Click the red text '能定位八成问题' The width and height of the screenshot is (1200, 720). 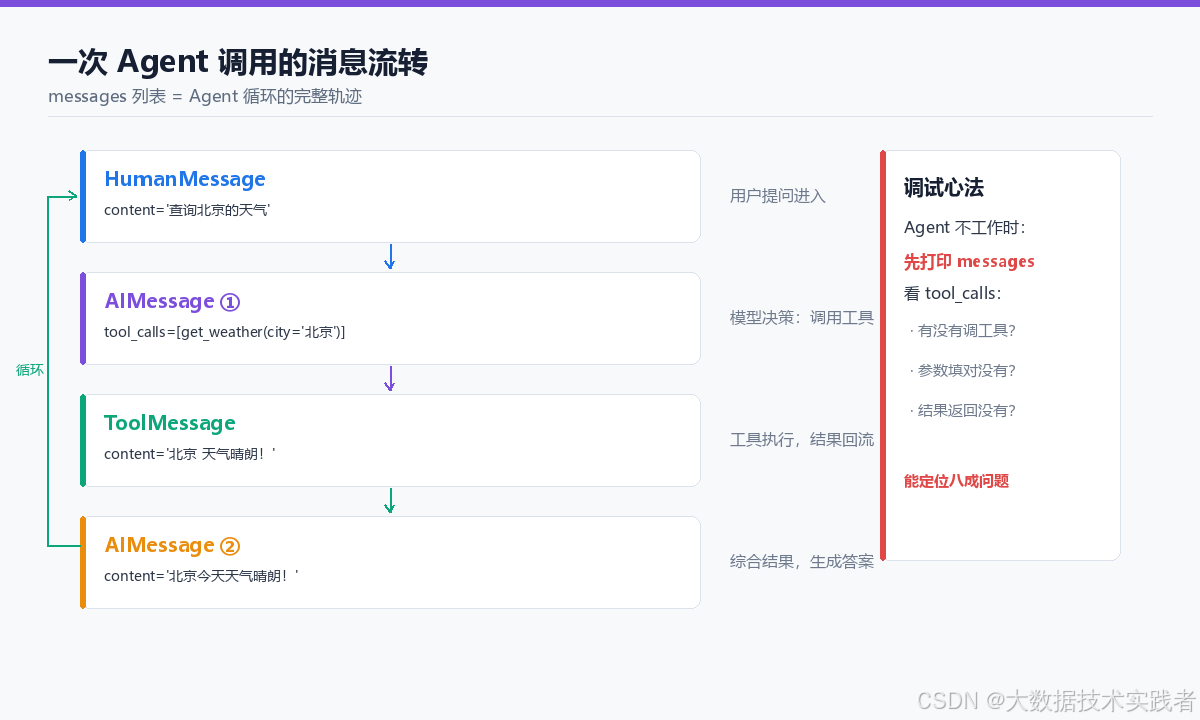pos(957,481)
